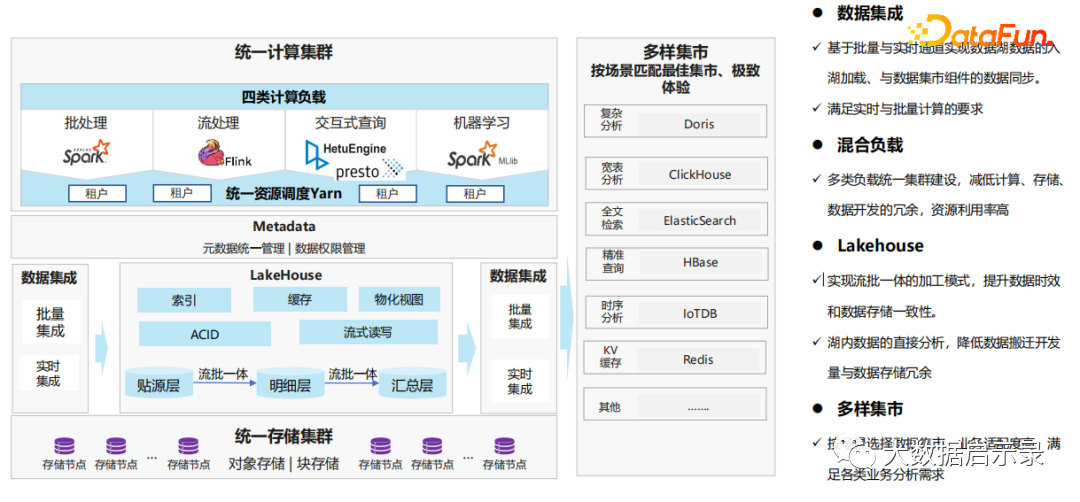This screenshot has height=502, width=1080.
Task: Select the Redis box
Action: pyautogui.click(x=698, y=359)
